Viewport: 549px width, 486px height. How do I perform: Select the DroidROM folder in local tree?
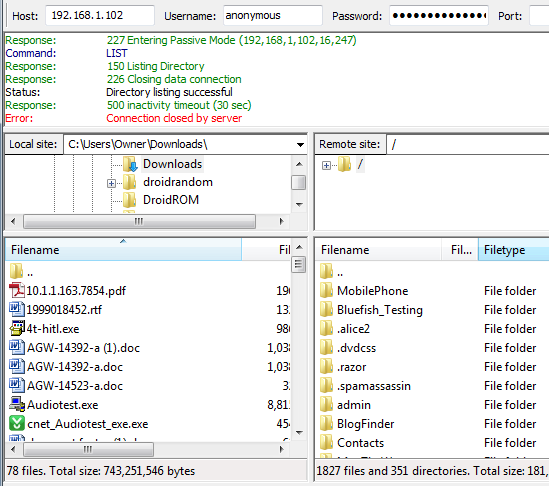point(171,200)
